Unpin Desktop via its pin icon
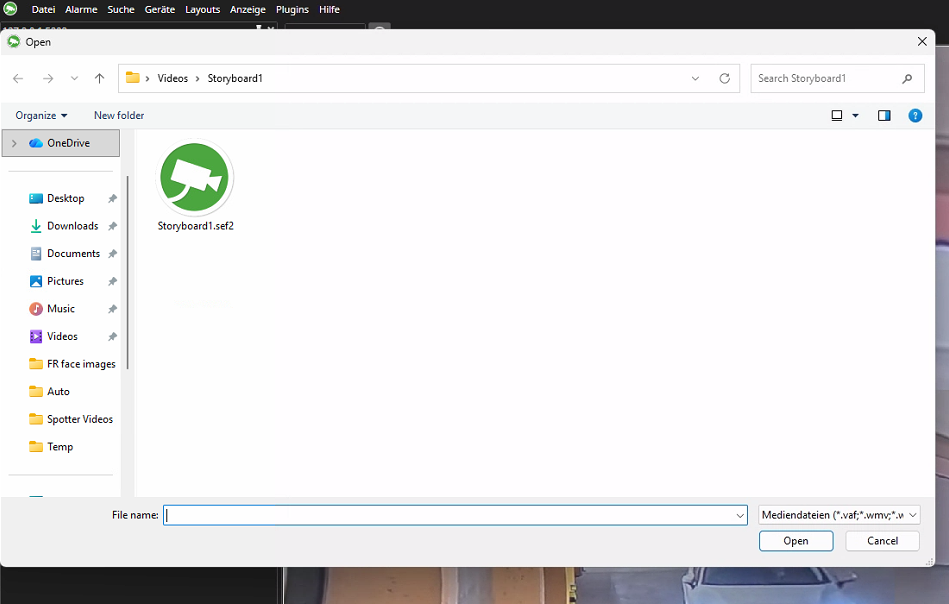Viewport: 949px width, 604px height. tap(112, 199)
